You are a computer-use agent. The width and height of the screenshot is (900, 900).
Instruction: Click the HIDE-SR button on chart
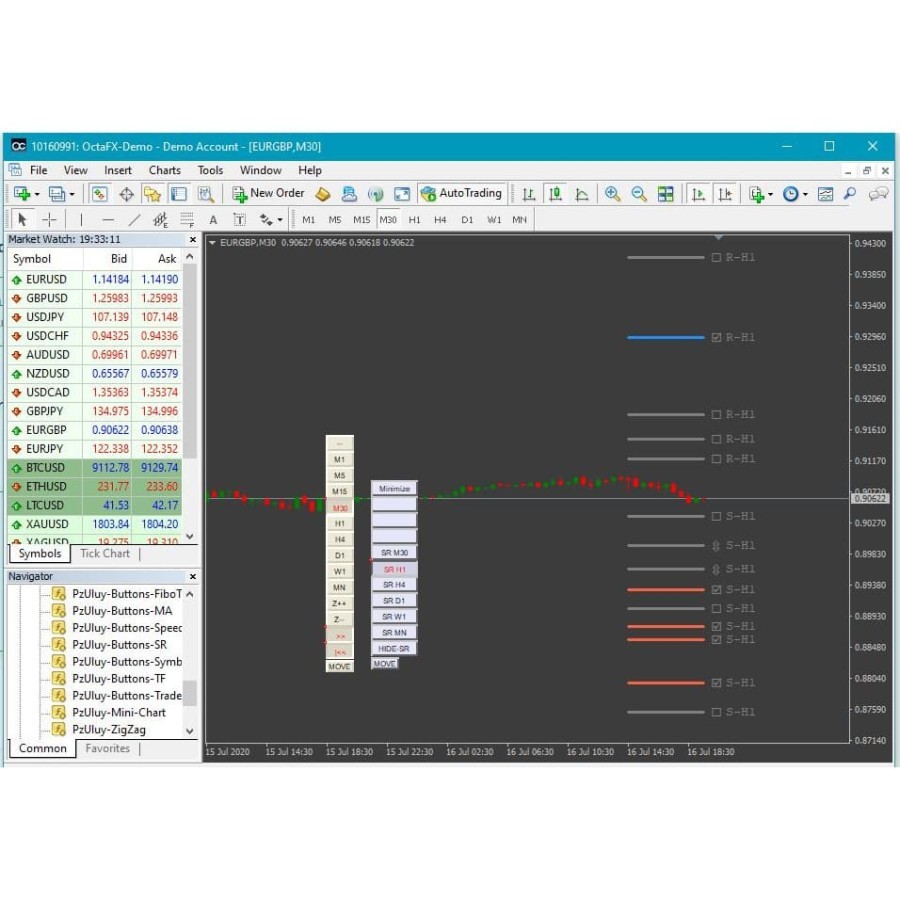(x=394, y=649)
